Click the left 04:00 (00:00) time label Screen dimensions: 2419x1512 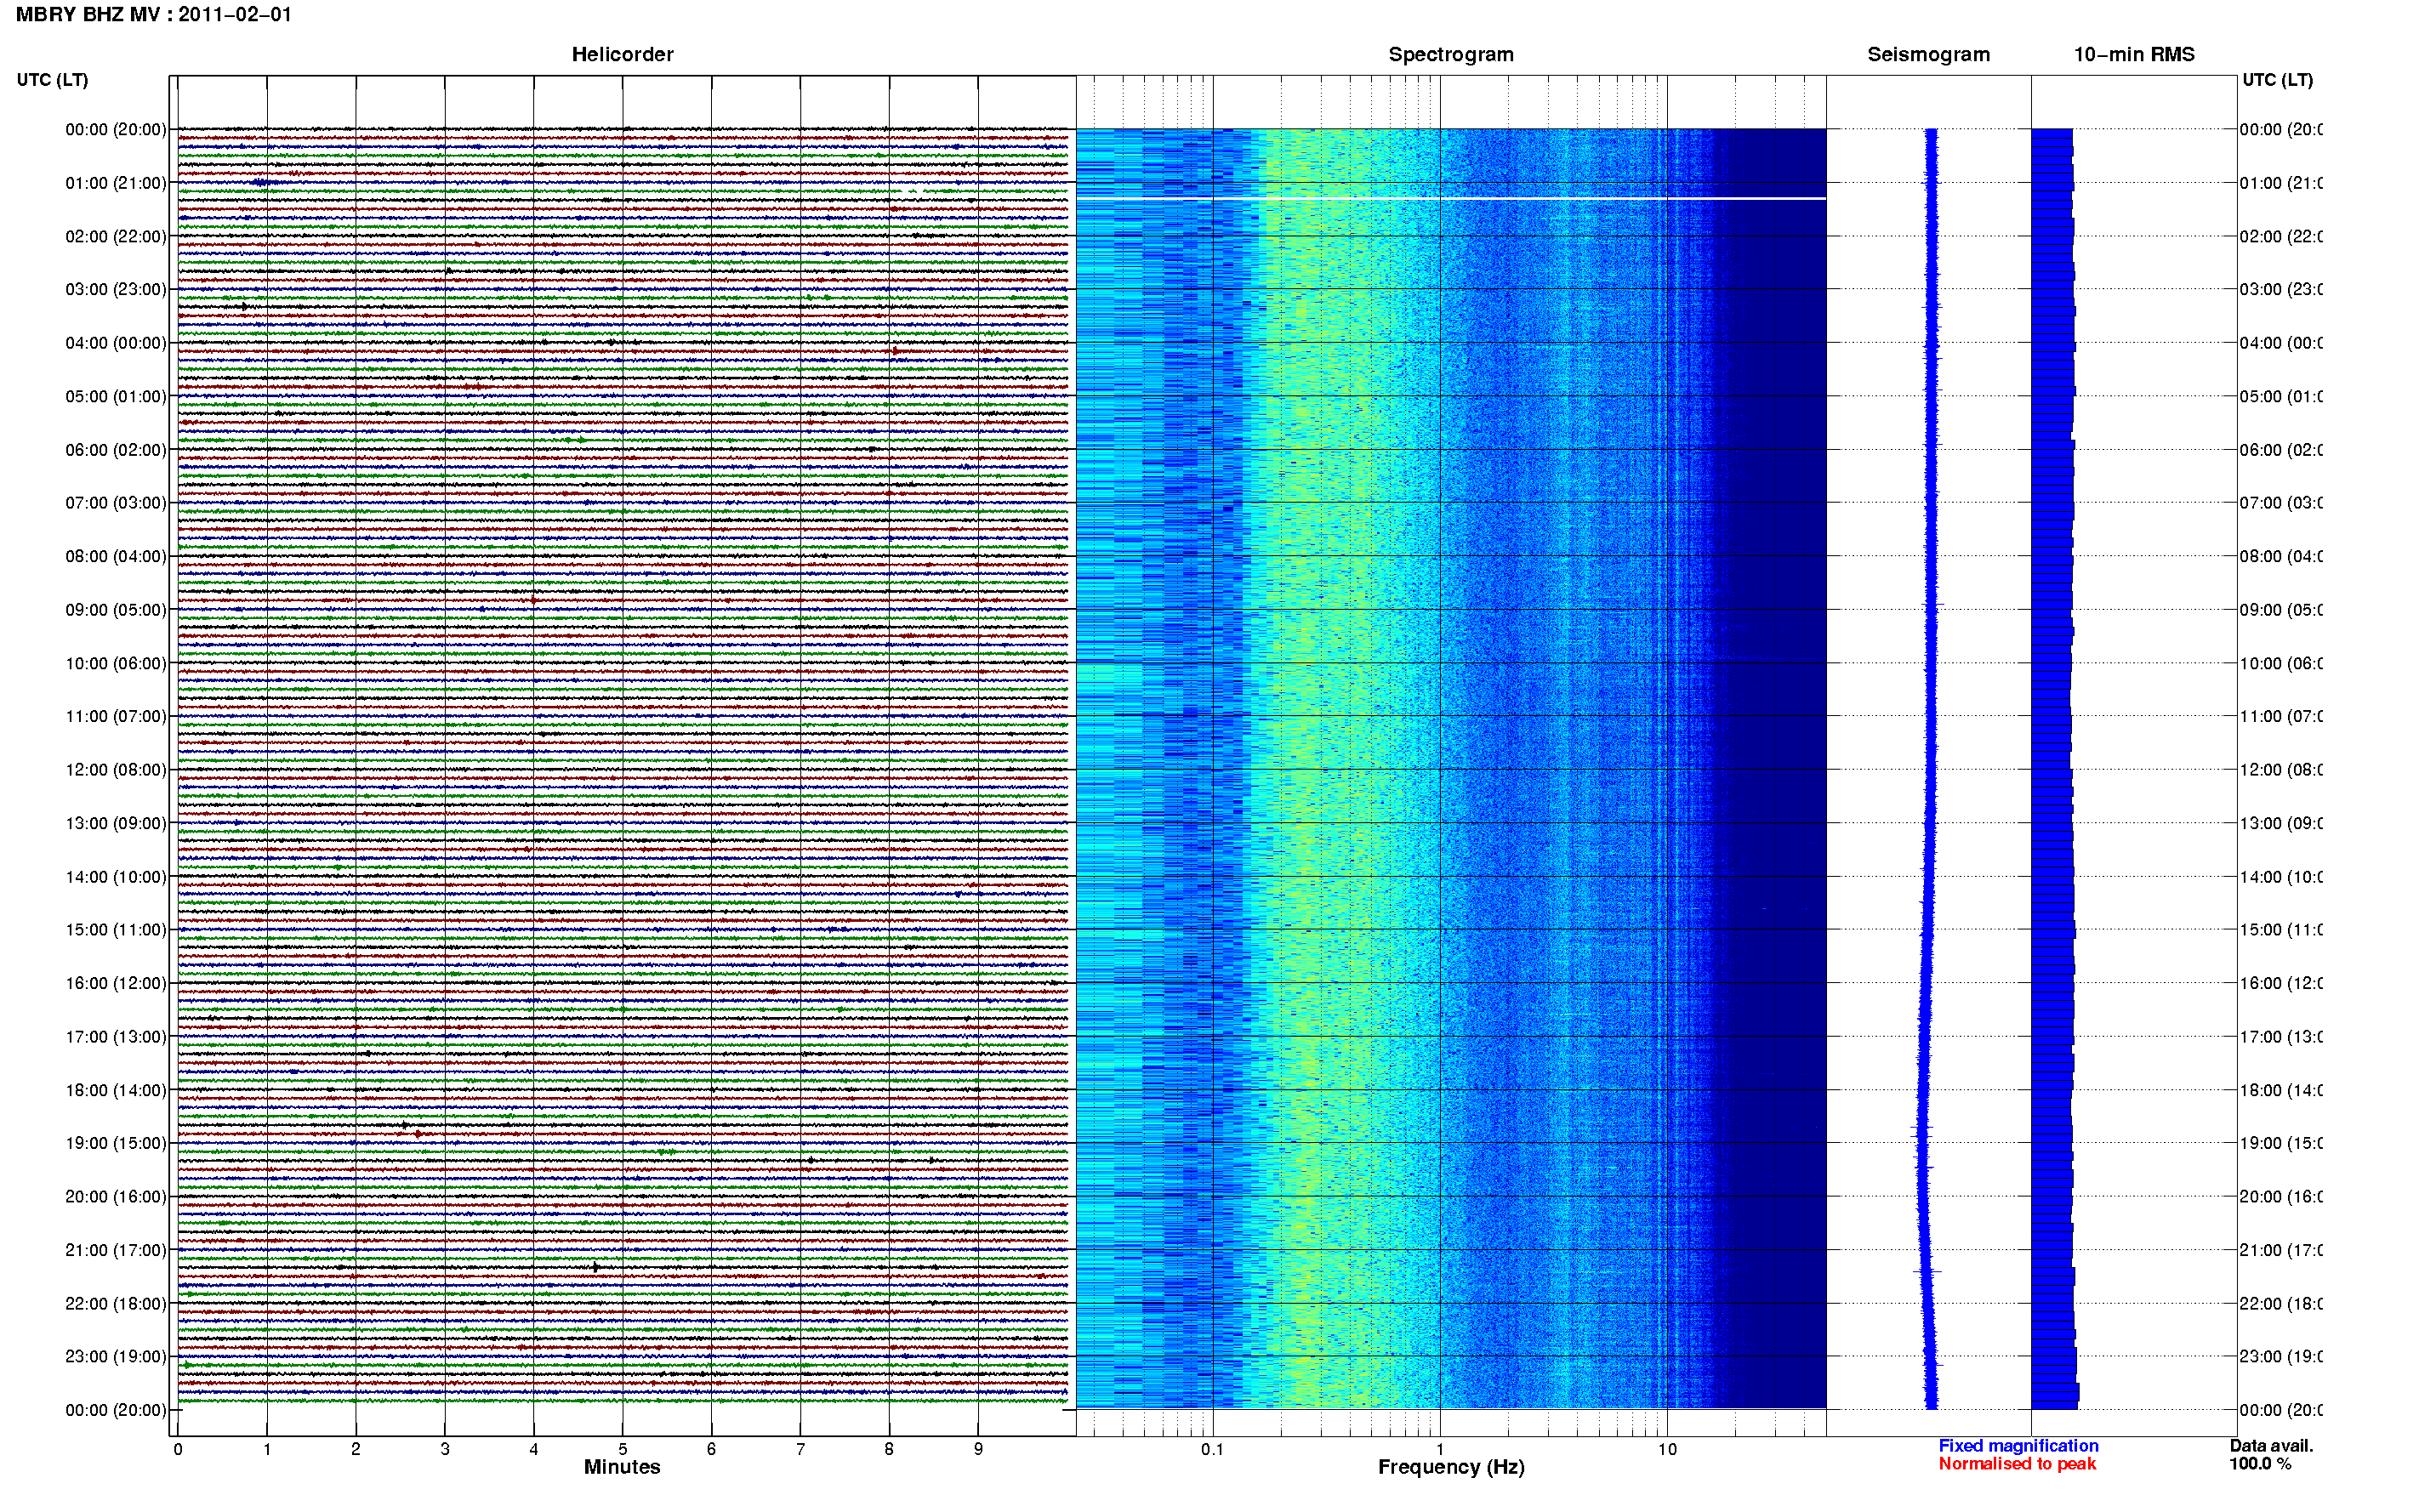[x=116, y=343]
